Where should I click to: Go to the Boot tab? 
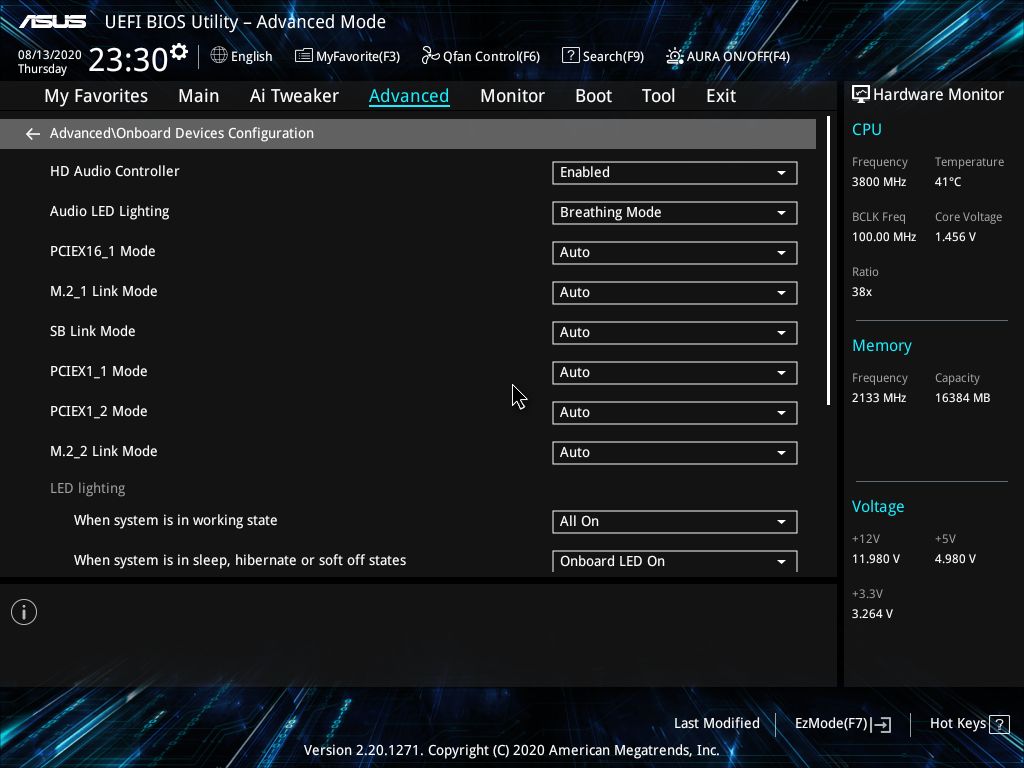pos(593,96)
